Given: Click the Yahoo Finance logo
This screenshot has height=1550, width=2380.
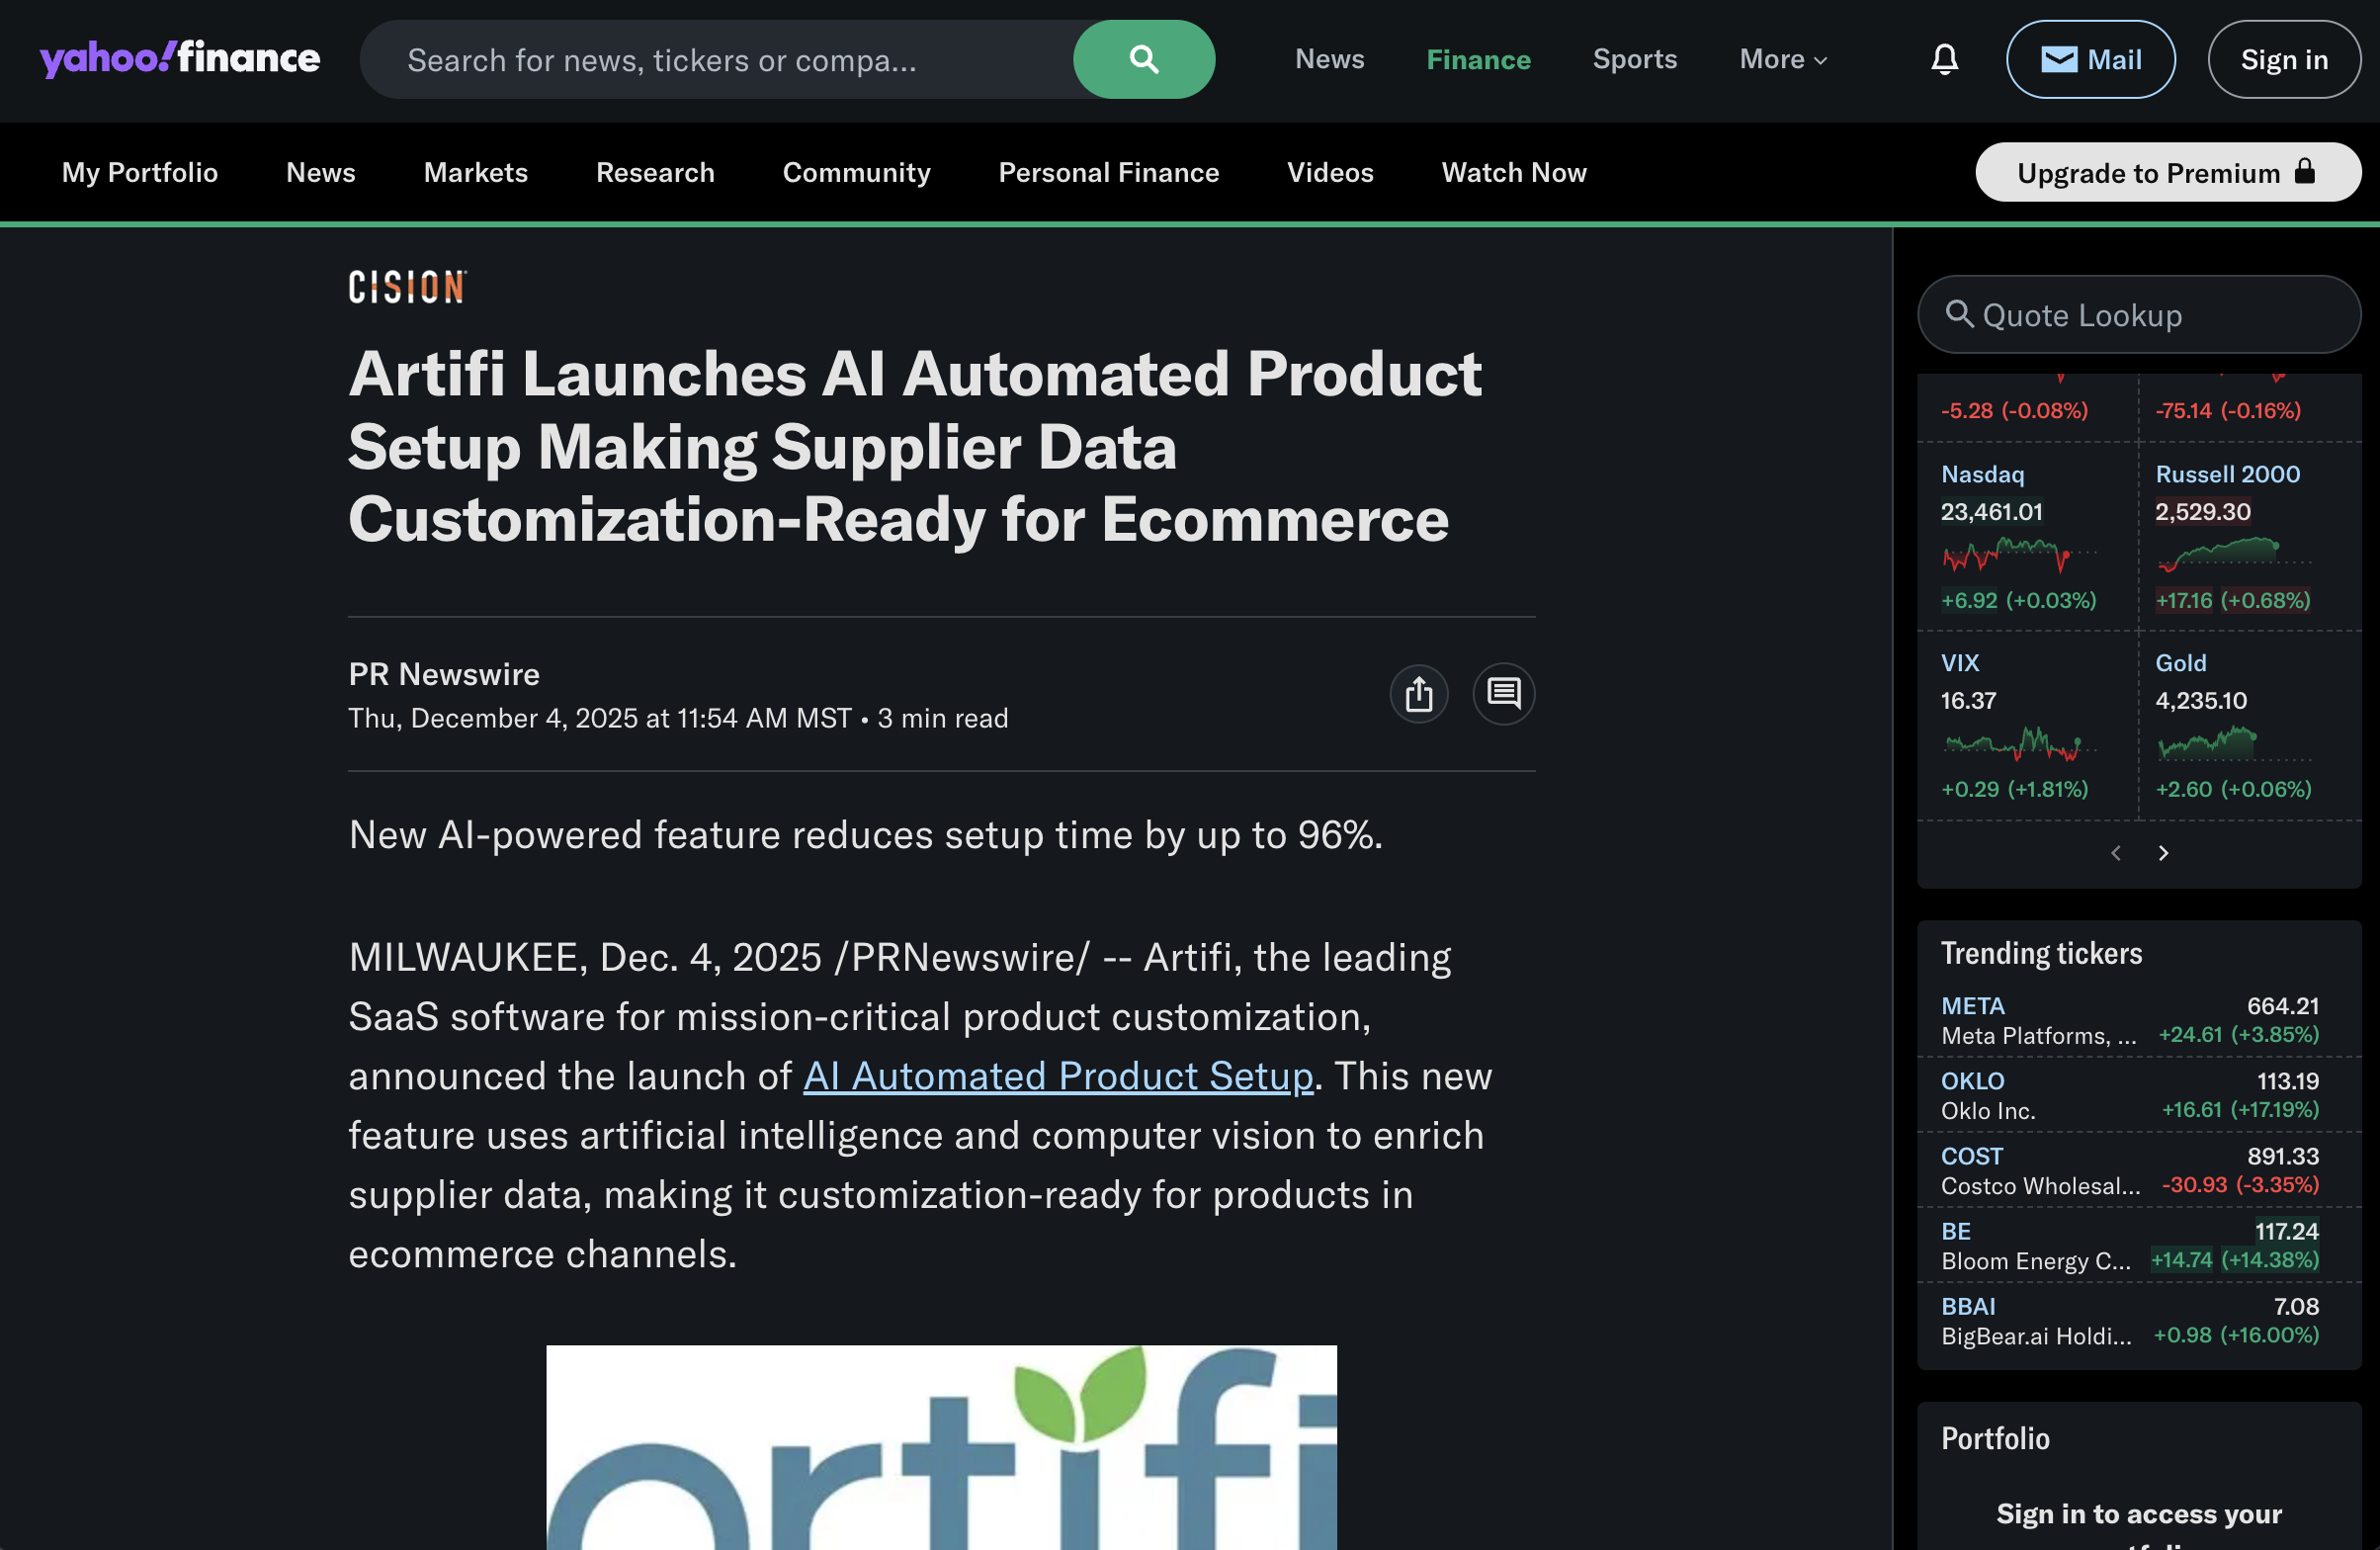Looking at the screenshot, I should (x=180, y=58).
